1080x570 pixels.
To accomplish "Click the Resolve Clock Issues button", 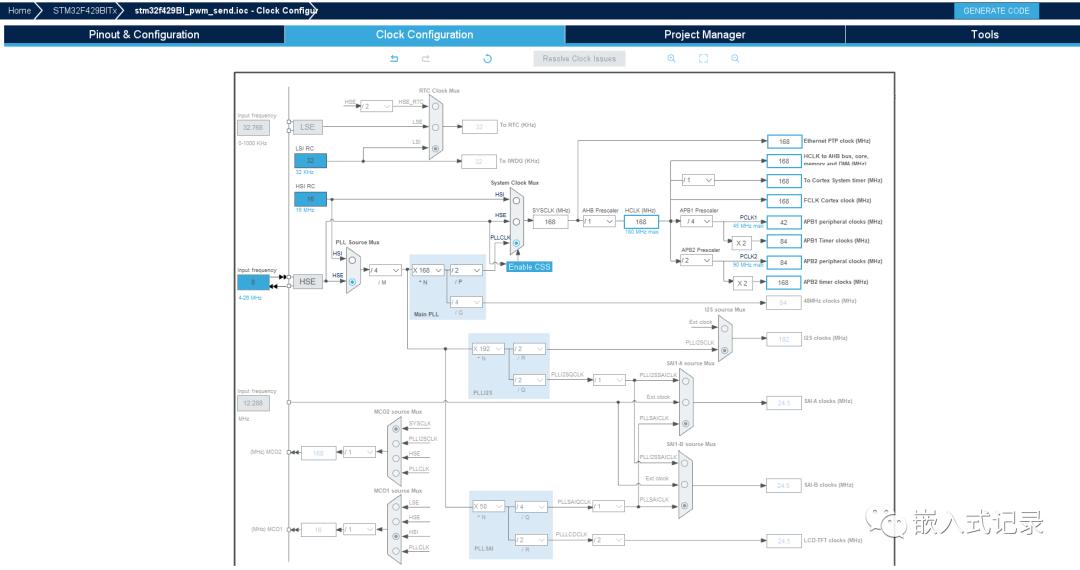I will [579, 59].
